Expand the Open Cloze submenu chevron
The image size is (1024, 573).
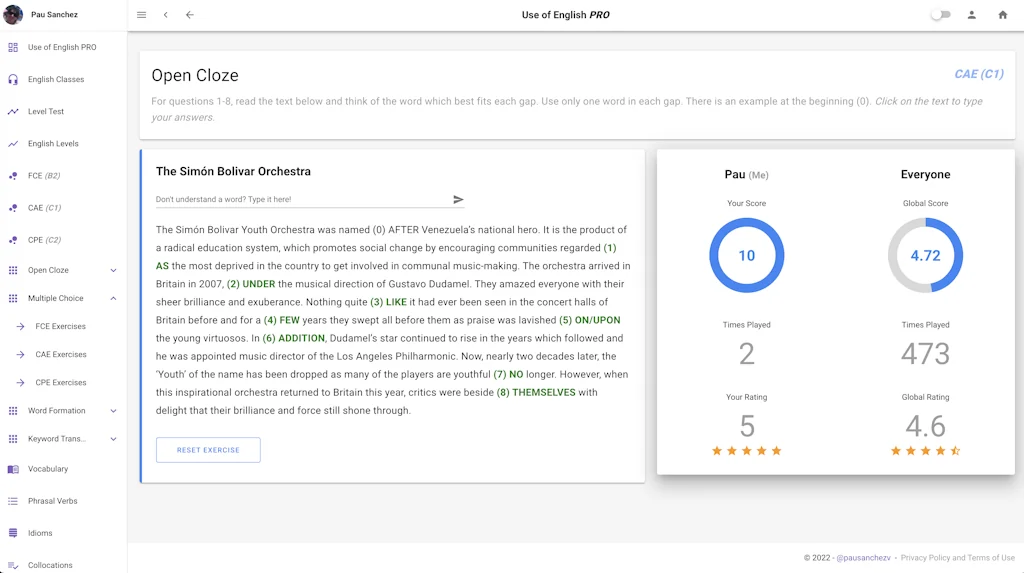pyautogui.click(x=113, y=270)
